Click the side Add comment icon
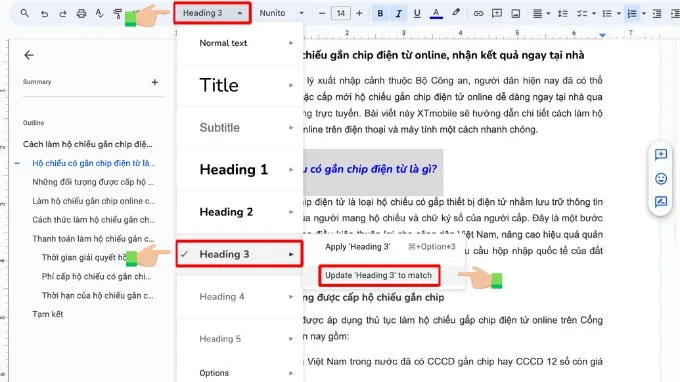 click(x=661, y=154)
